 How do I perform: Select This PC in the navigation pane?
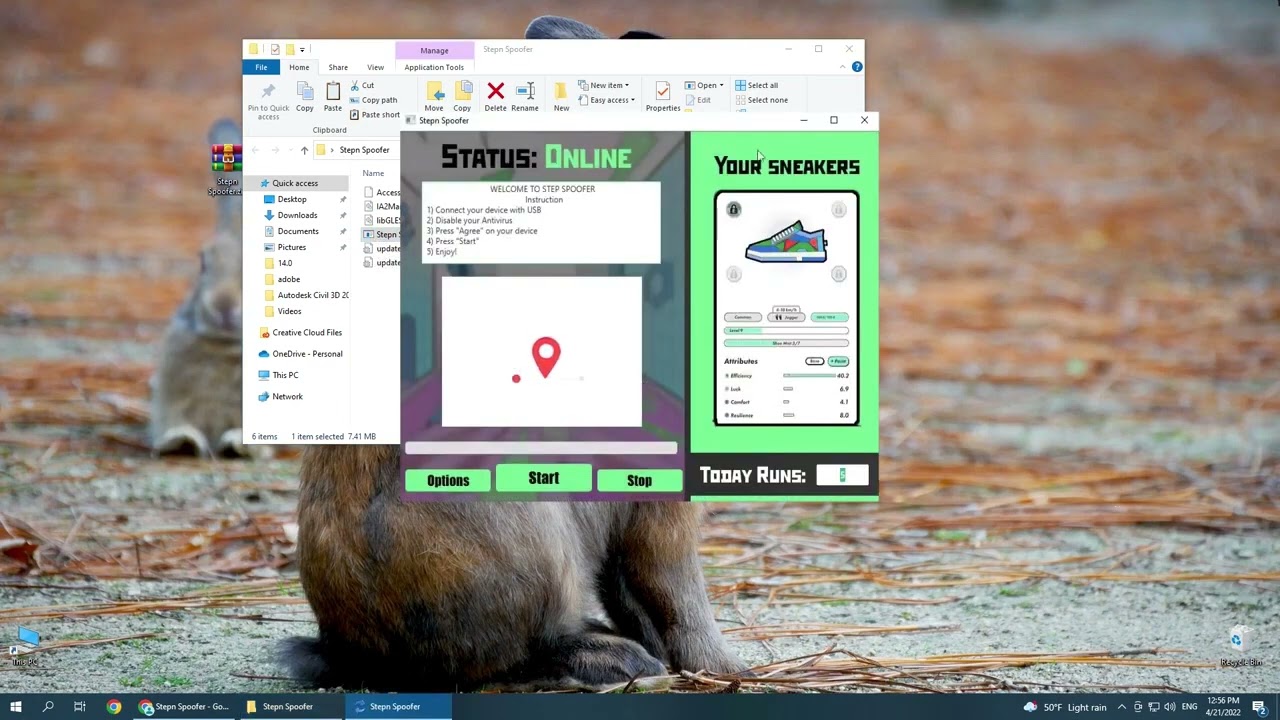(285, 375)
